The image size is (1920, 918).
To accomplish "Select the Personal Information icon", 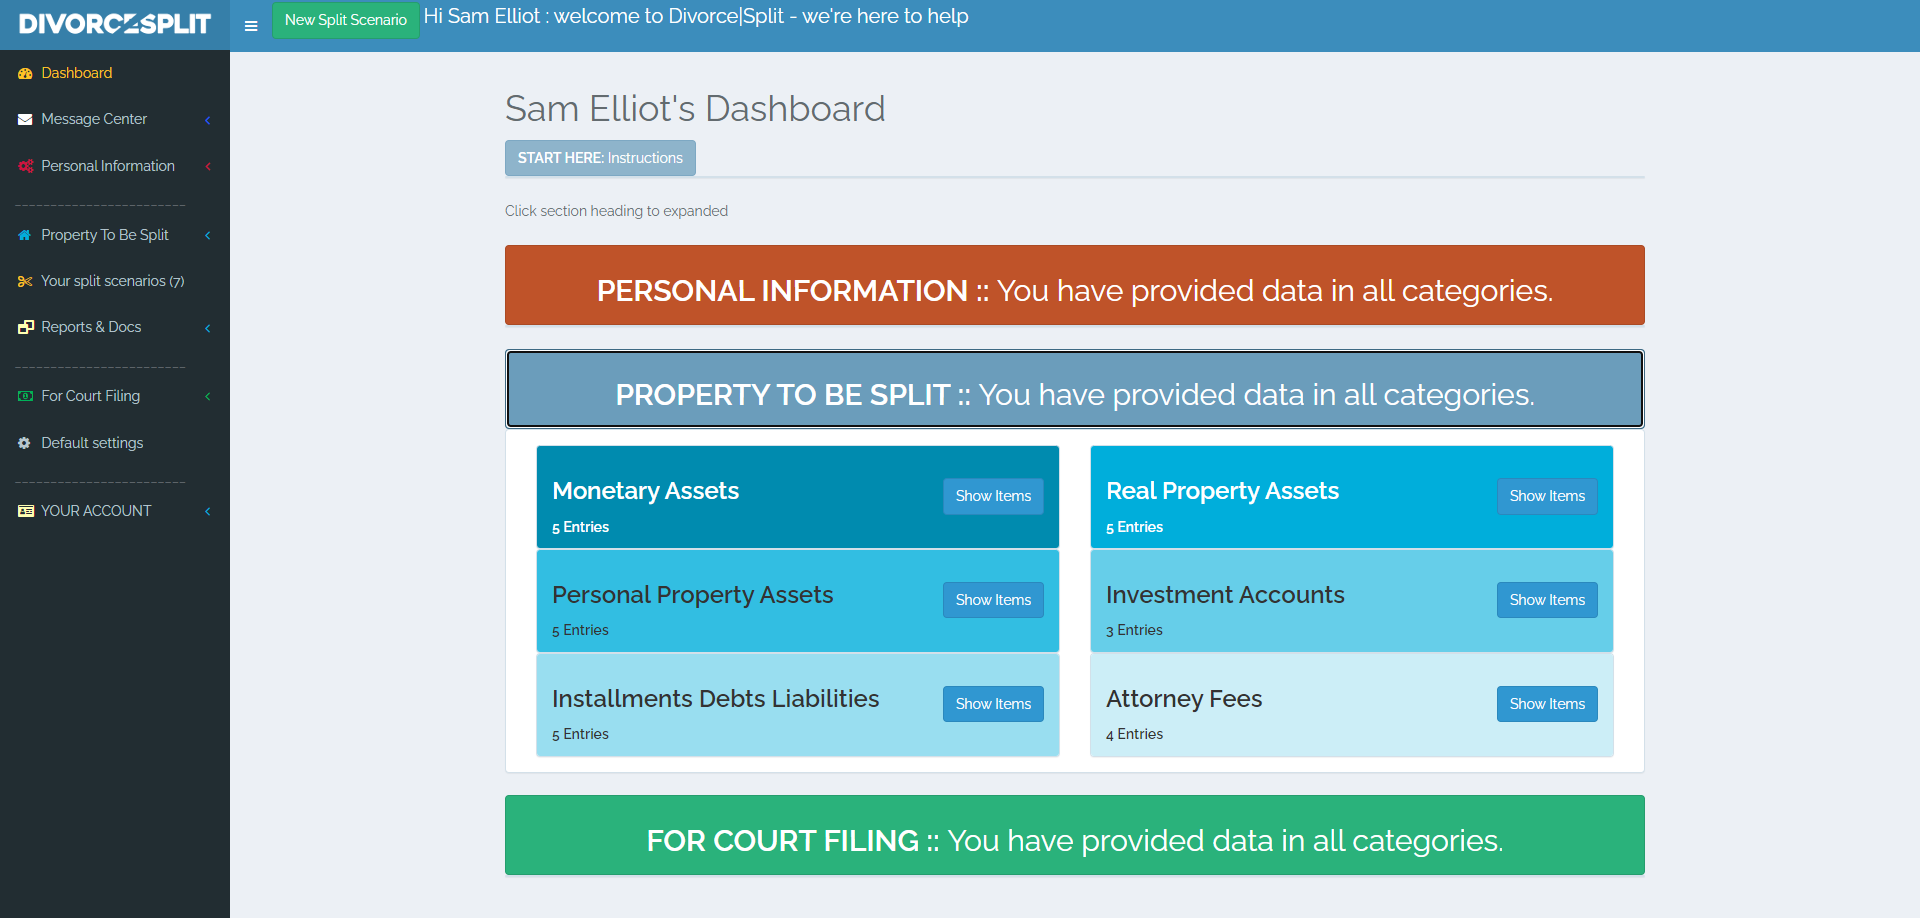I will tap(23, 165).
